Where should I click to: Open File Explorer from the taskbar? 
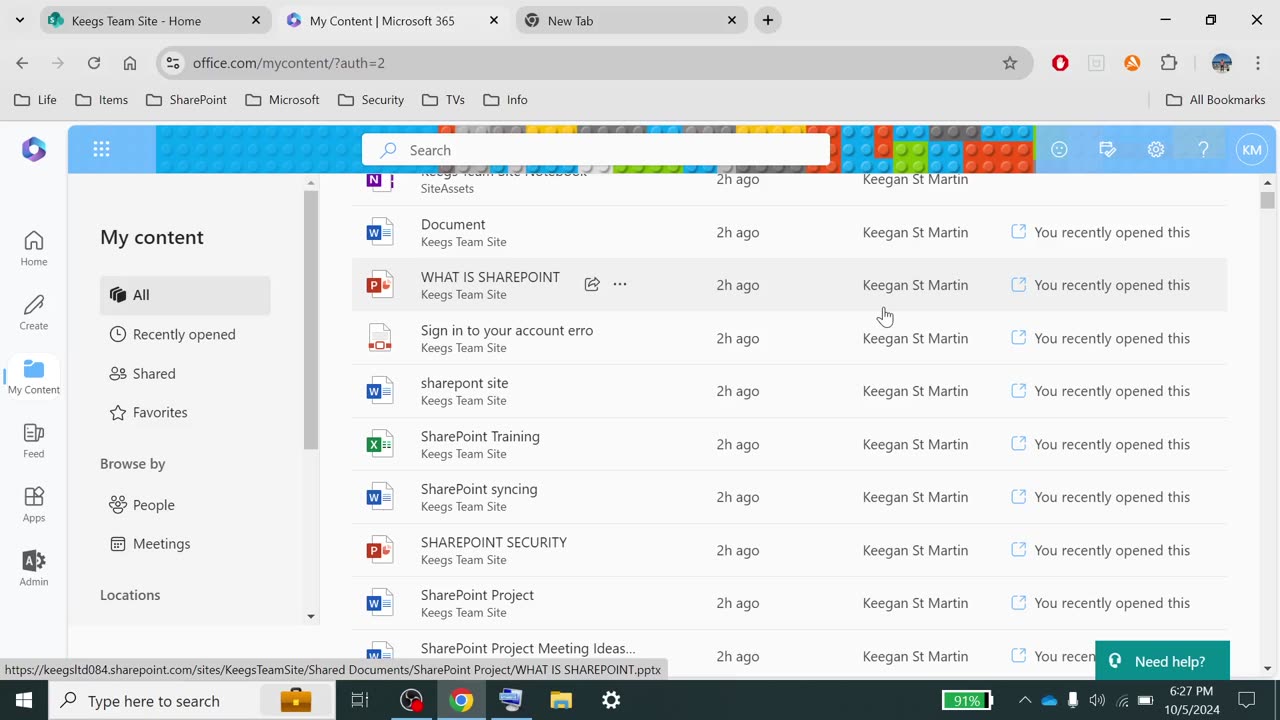pos(561,700)
